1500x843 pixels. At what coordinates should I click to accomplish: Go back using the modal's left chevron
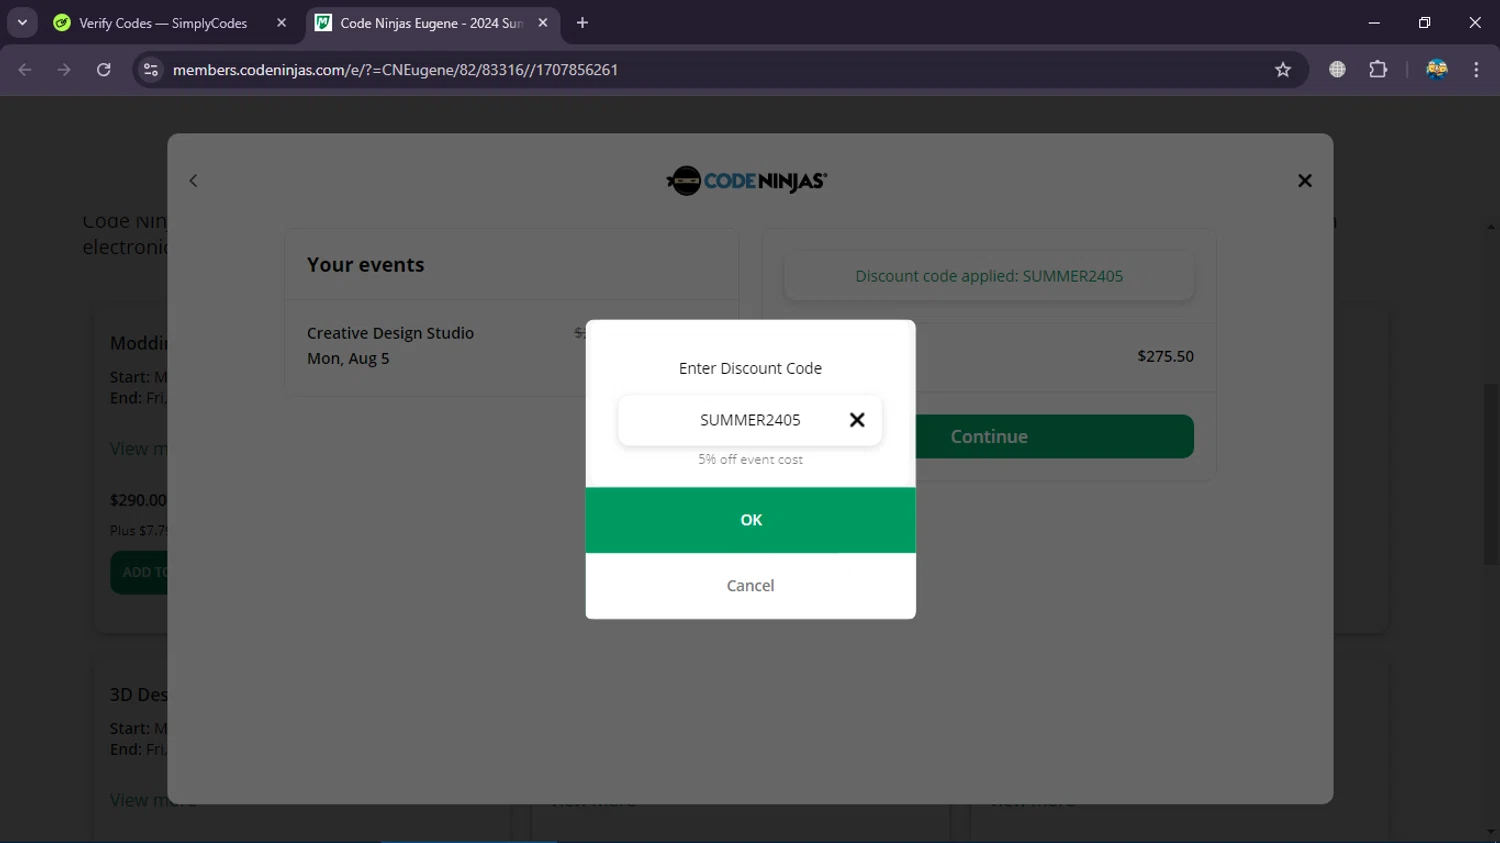[194, 181]
